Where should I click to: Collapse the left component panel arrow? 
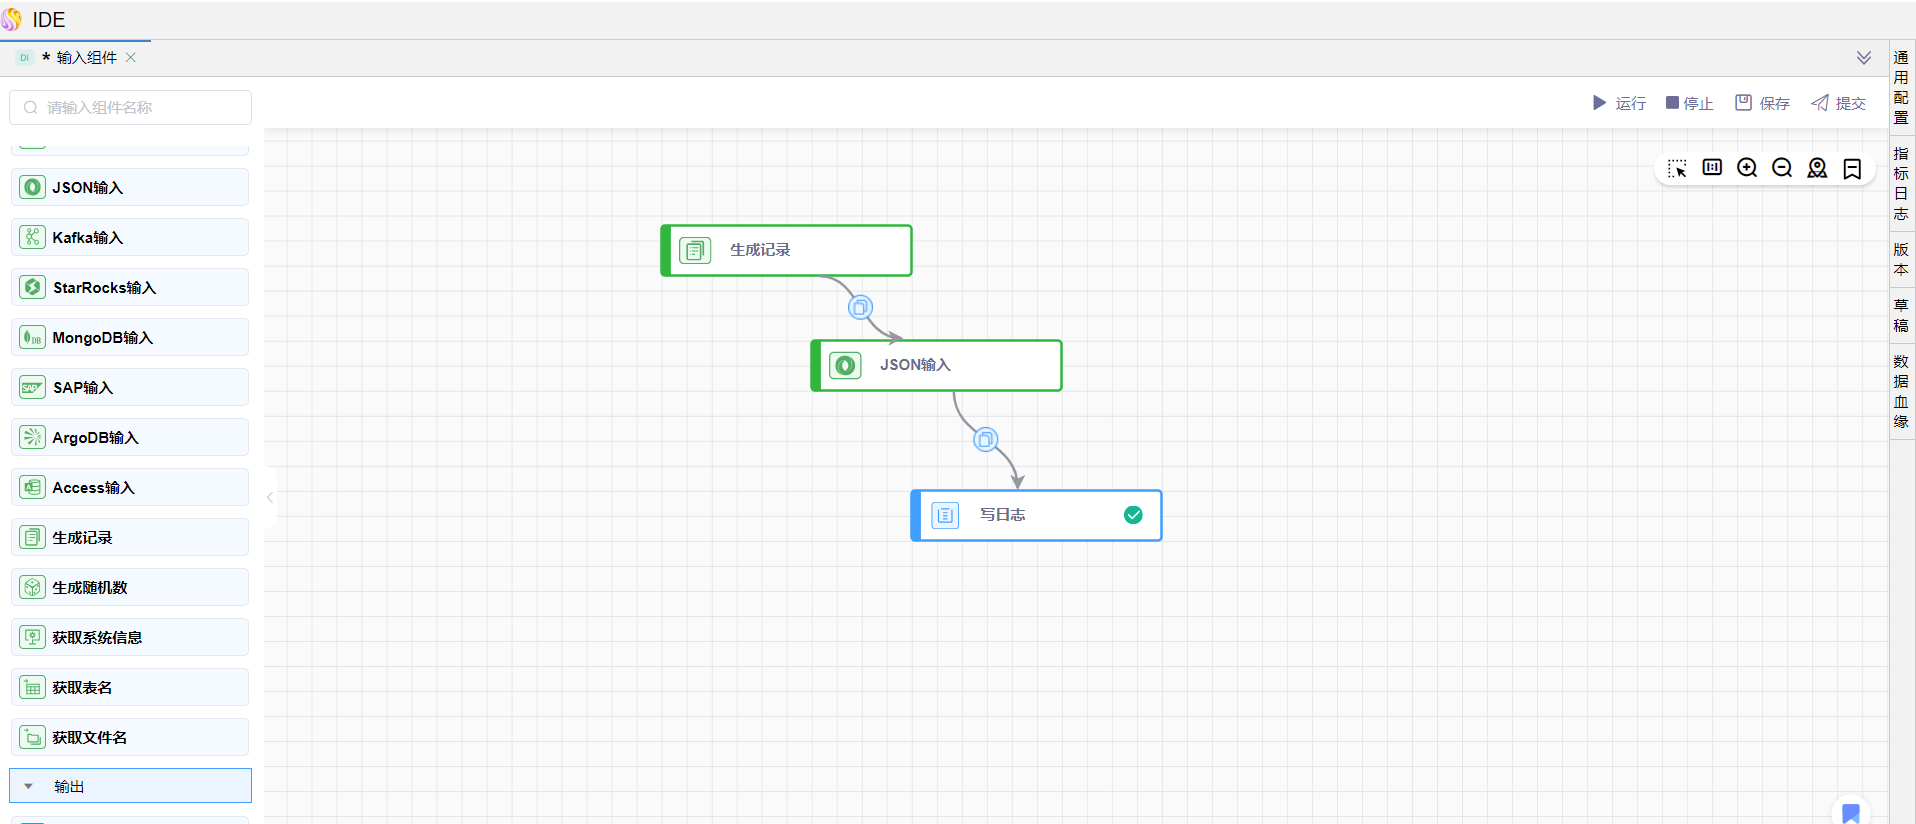[270, 497]
